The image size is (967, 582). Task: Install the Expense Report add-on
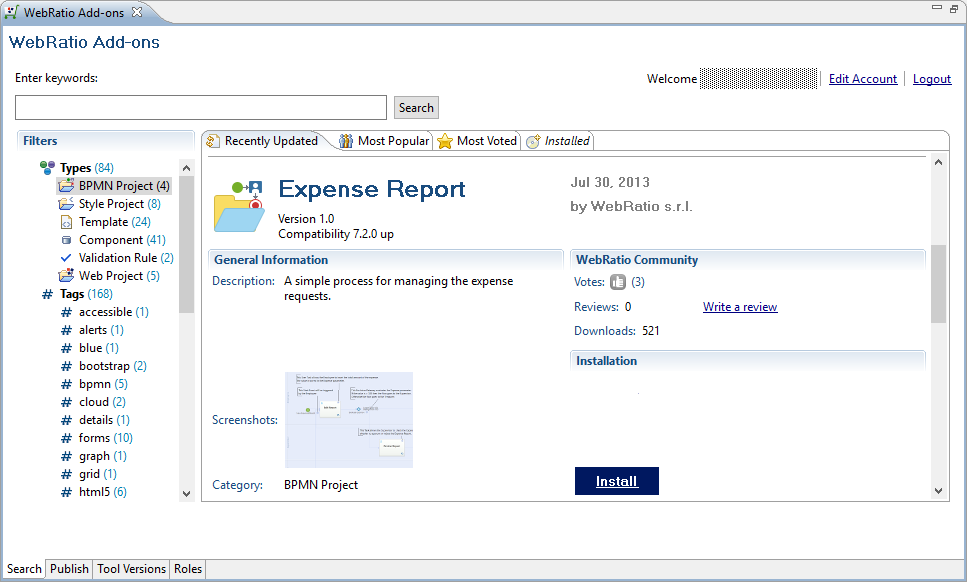click(x=617, y=481)
